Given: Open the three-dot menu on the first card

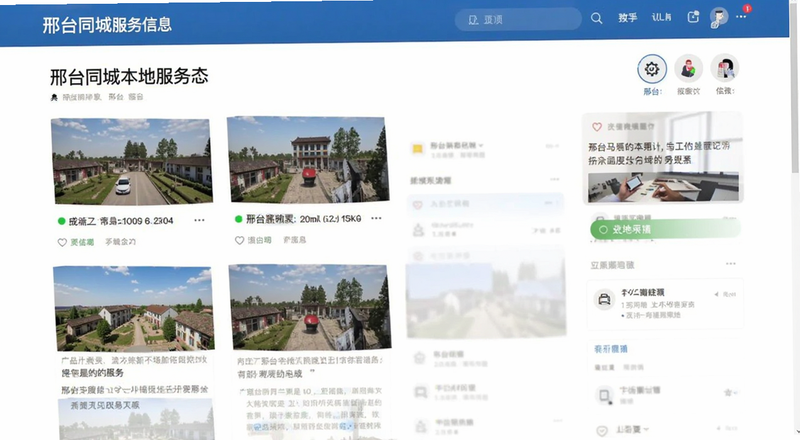Looking at the screenshot, I should pos(199,220).
